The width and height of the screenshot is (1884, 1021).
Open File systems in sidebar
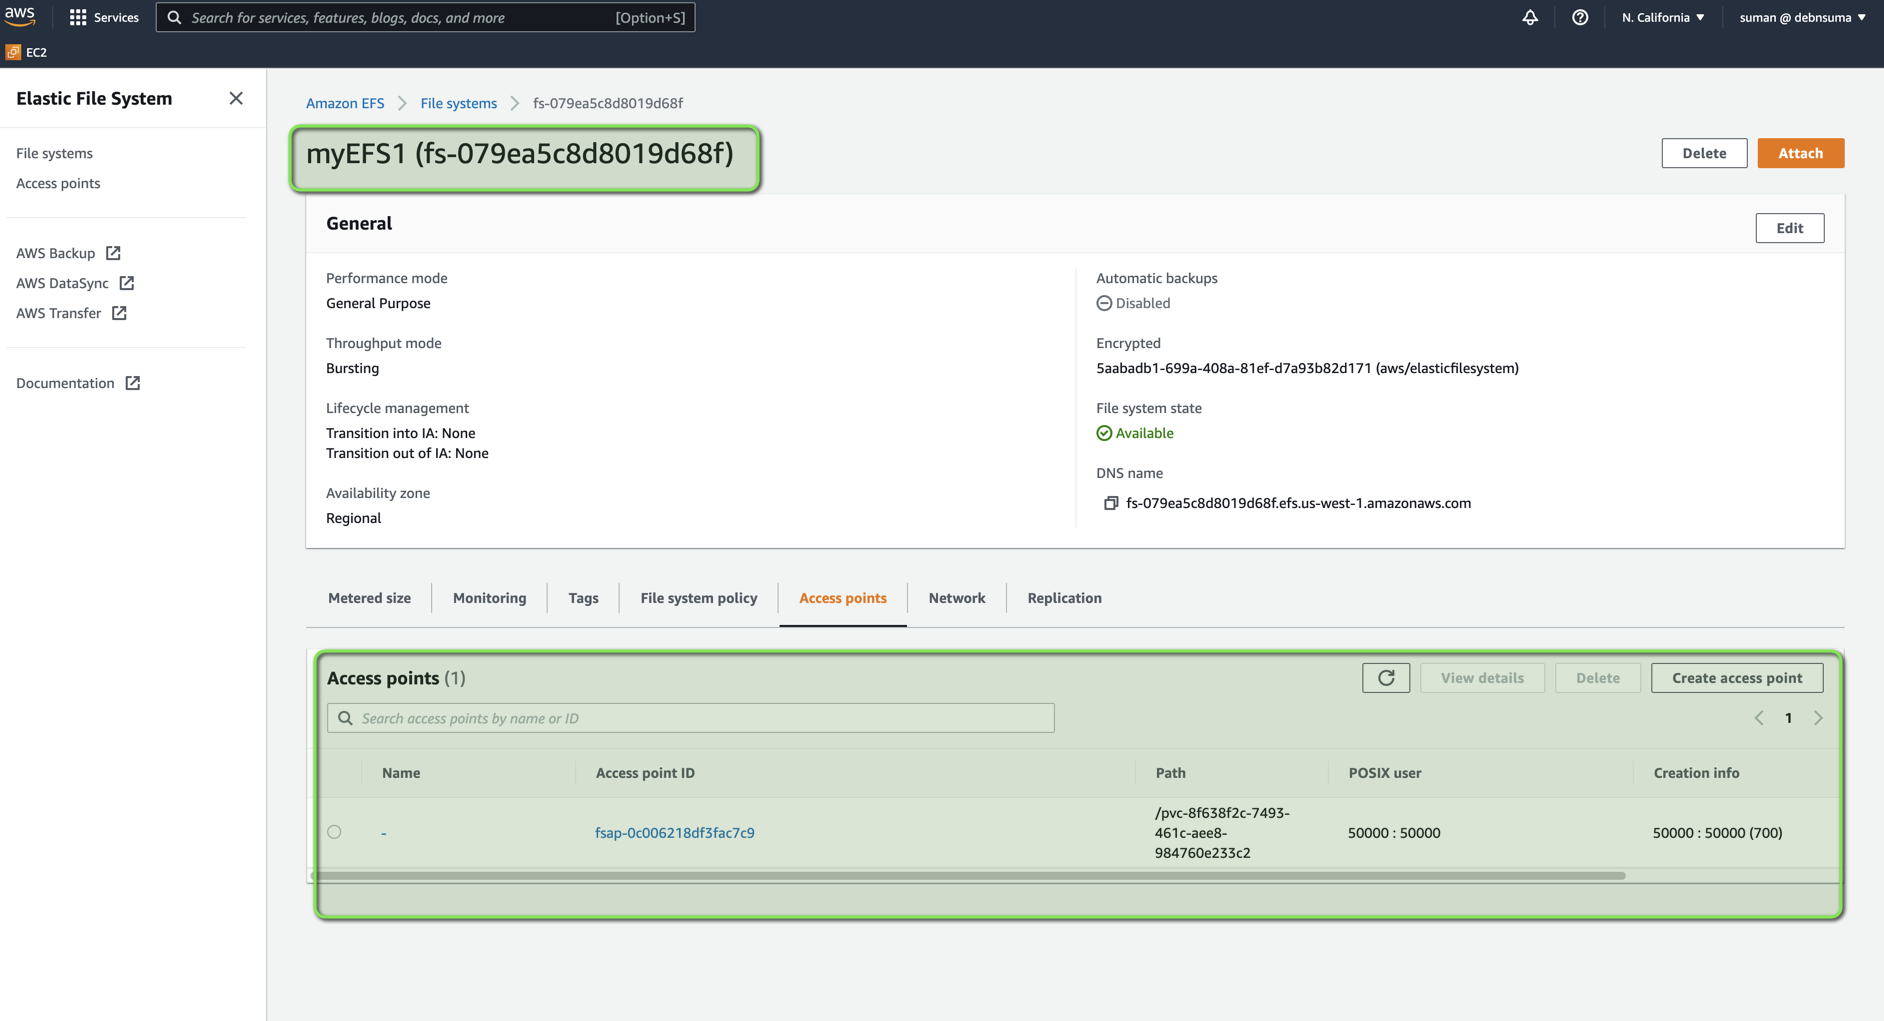point(54,153)
